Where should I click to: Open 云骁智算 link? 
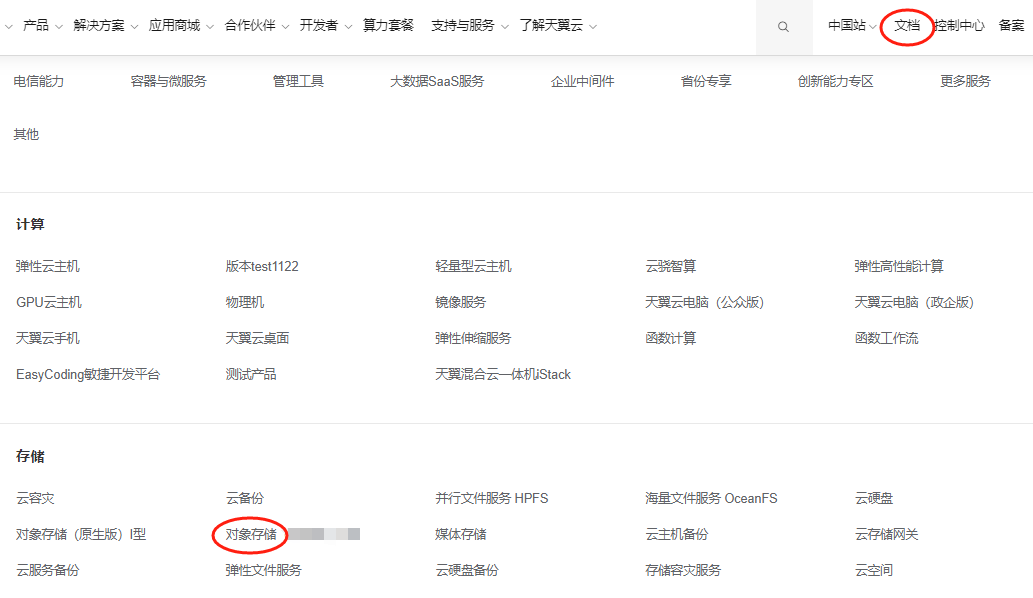pos(671,266)
